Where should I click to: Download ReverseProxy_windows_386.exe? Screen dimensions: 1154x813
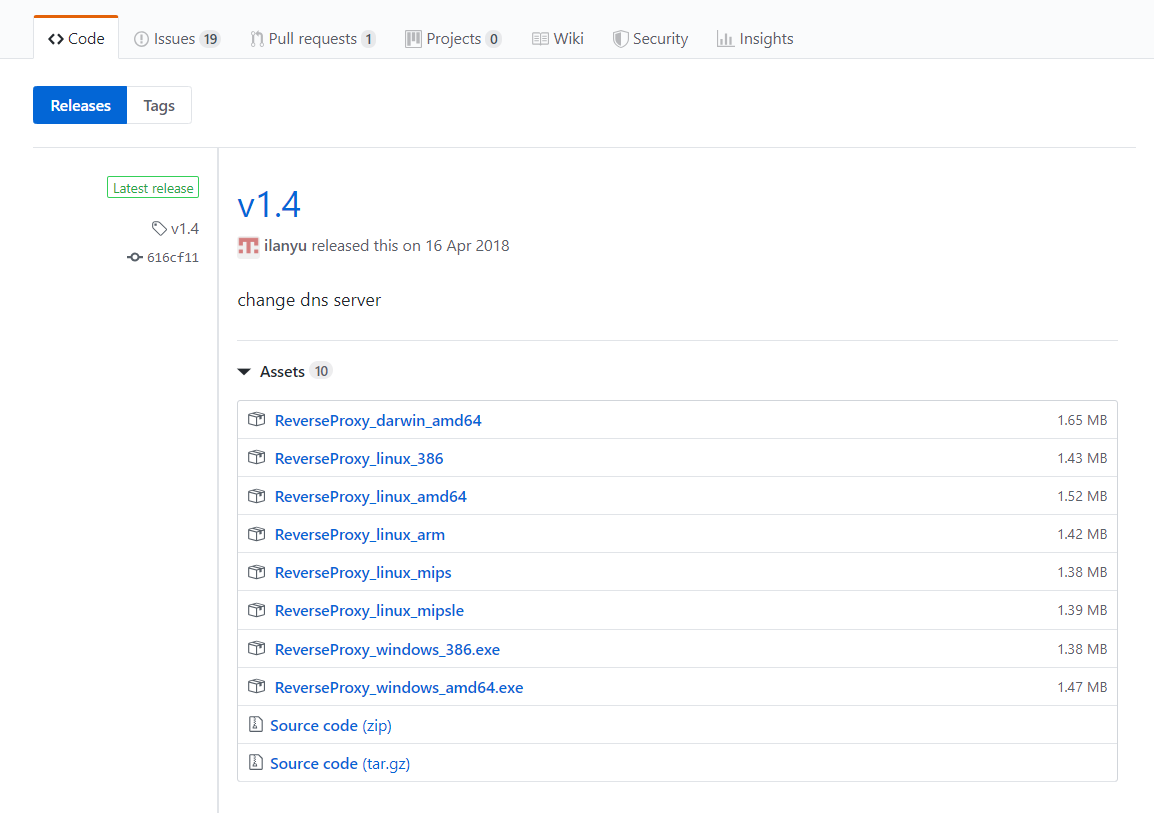pyautogui.click(x=387, y=649)
